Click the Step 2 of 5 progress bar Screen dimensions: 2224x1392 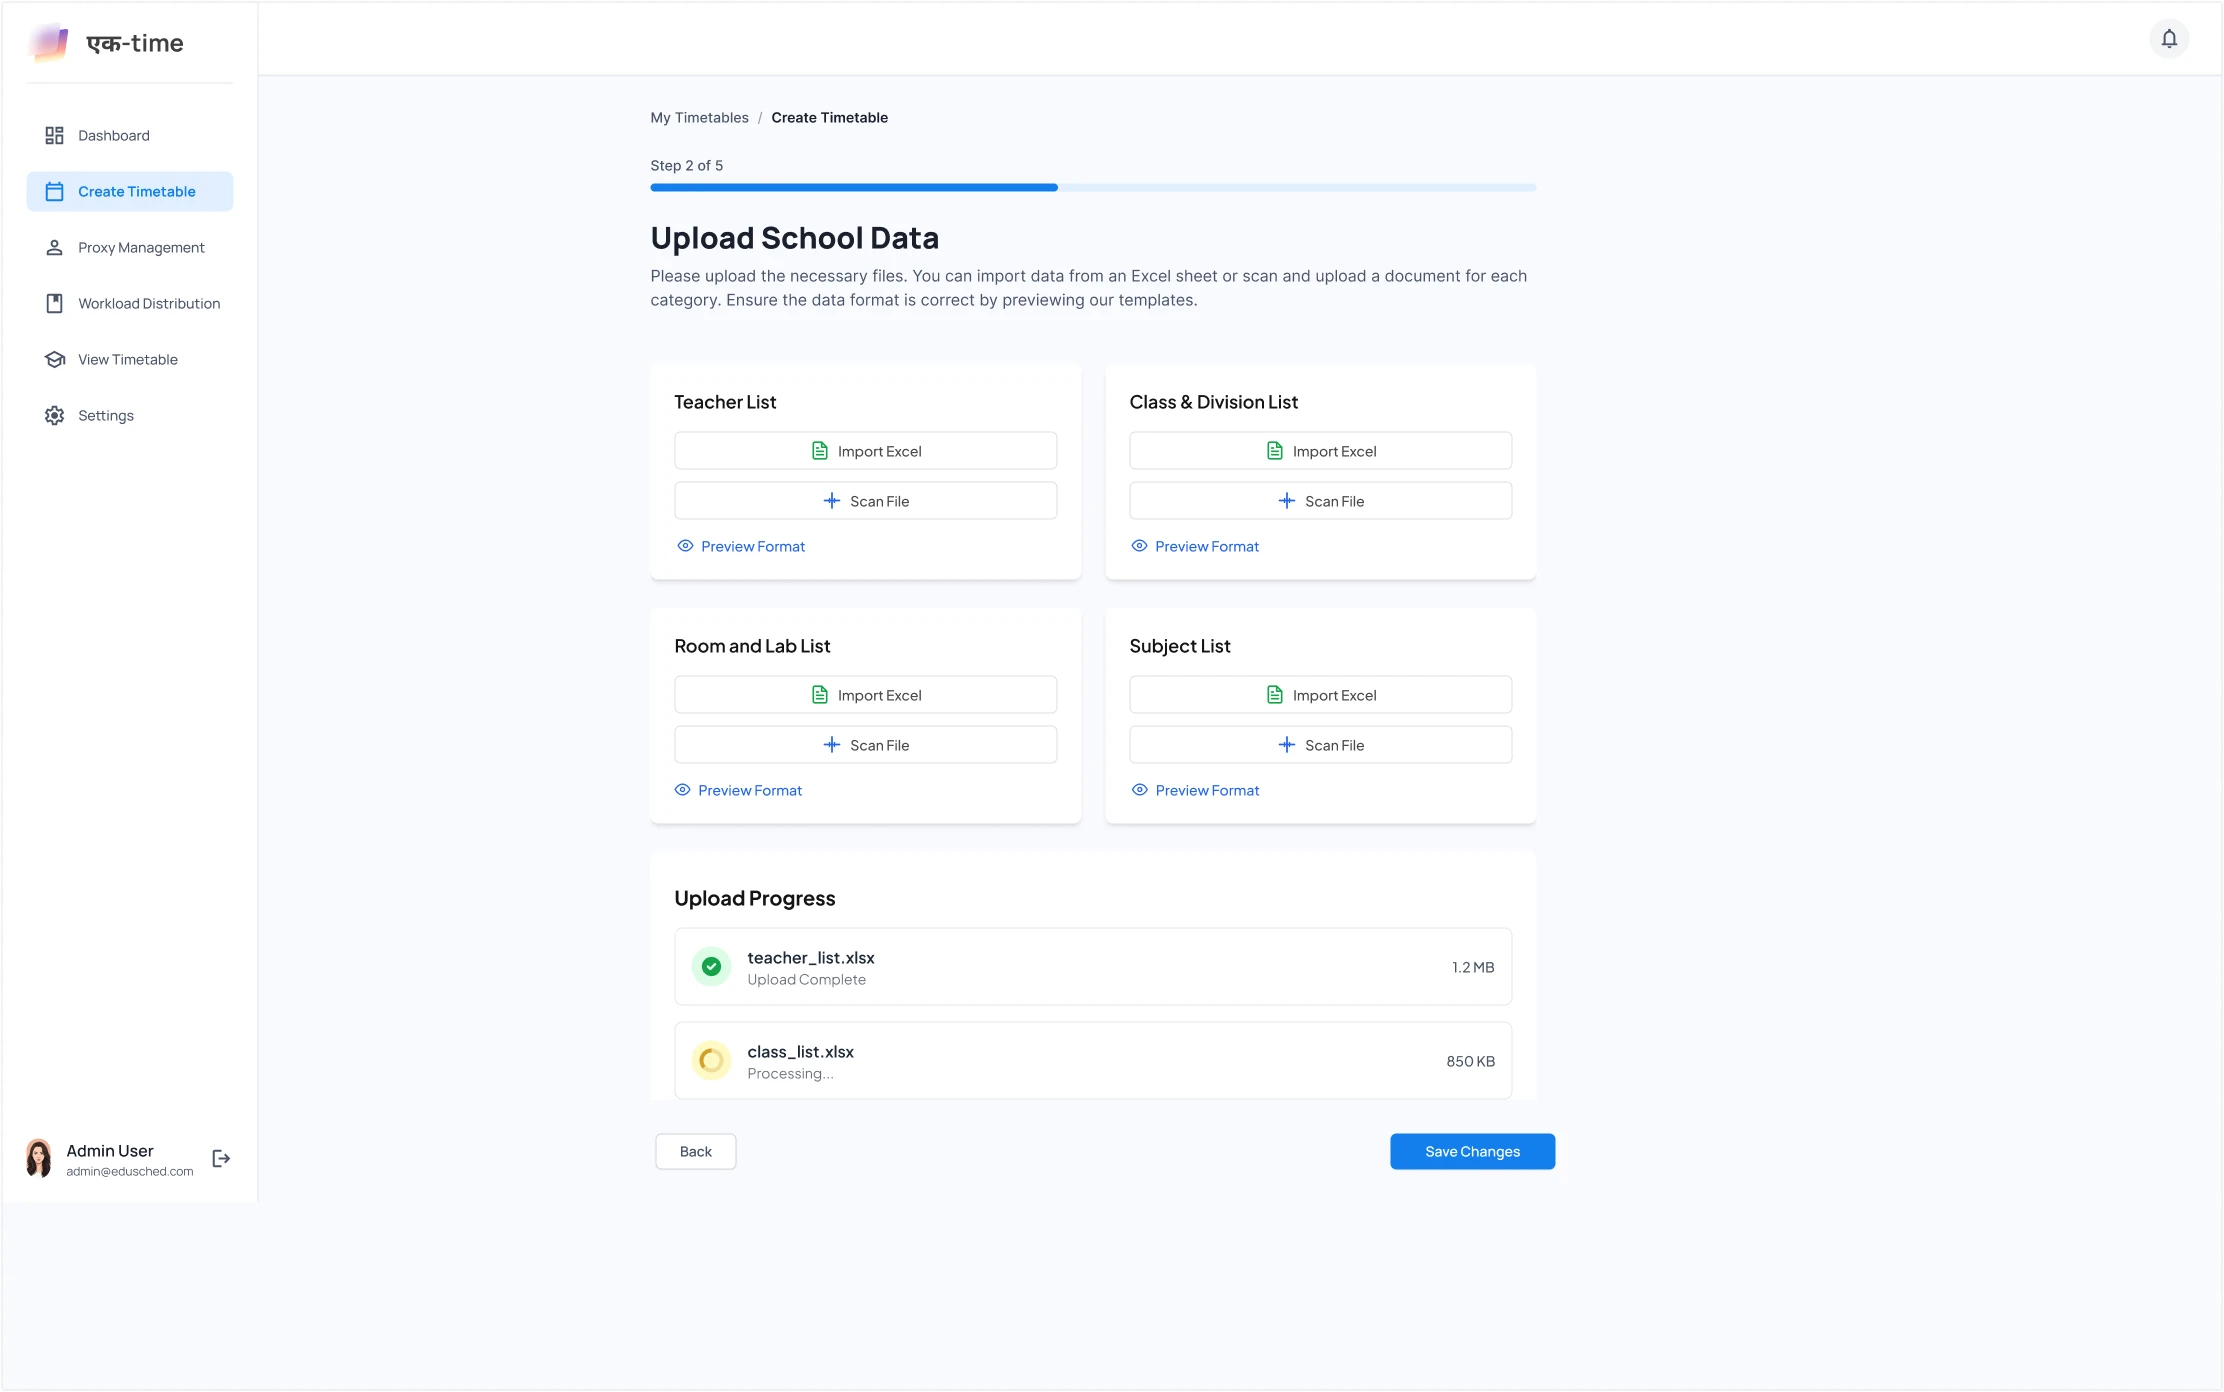coord(1093,187)
